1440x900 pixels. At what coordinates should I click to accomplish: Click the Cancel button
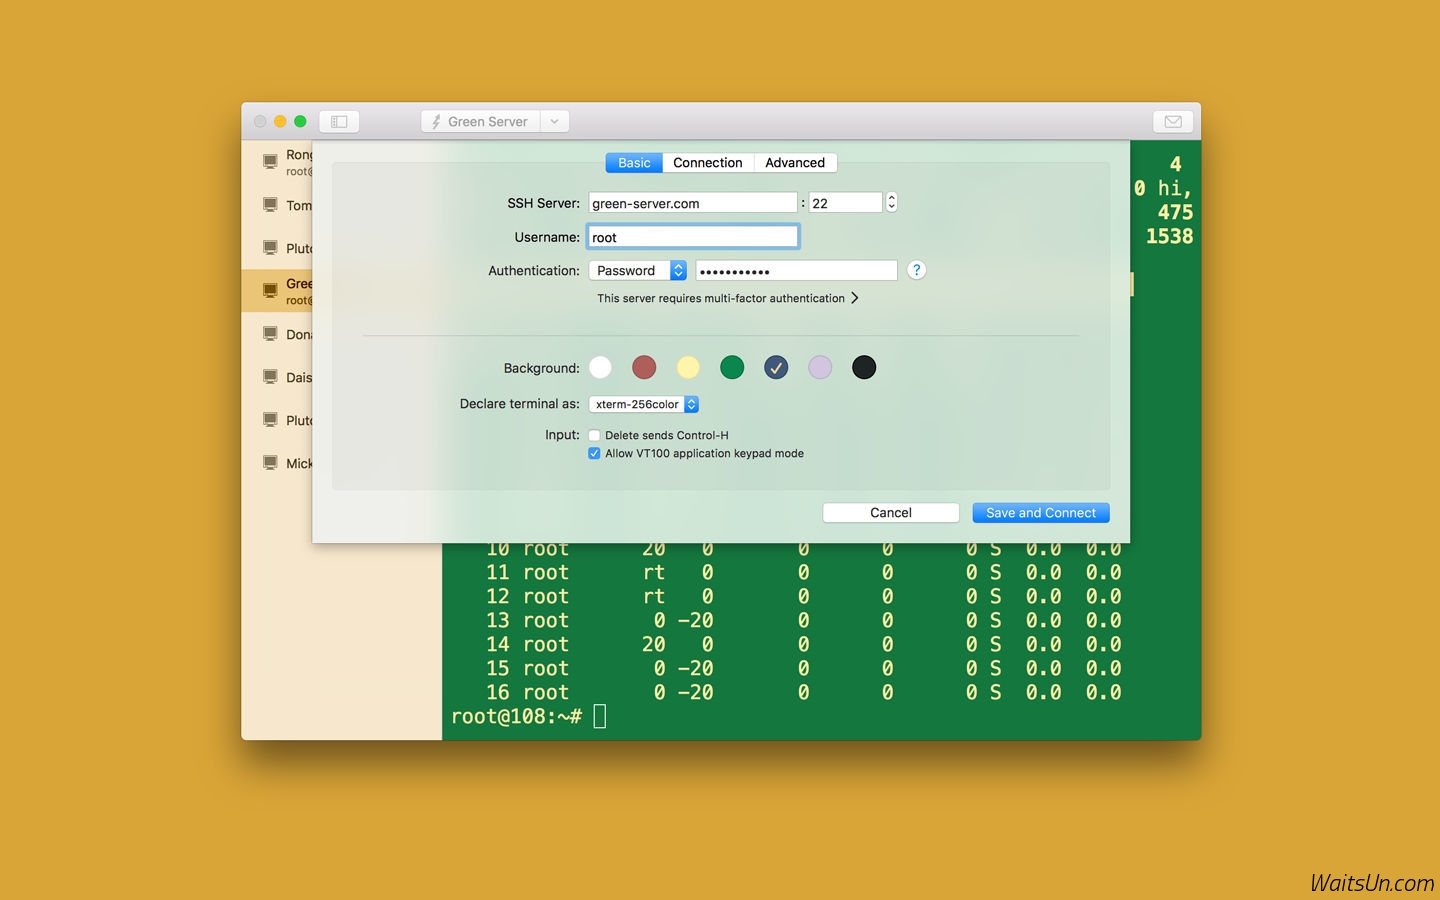890,513
